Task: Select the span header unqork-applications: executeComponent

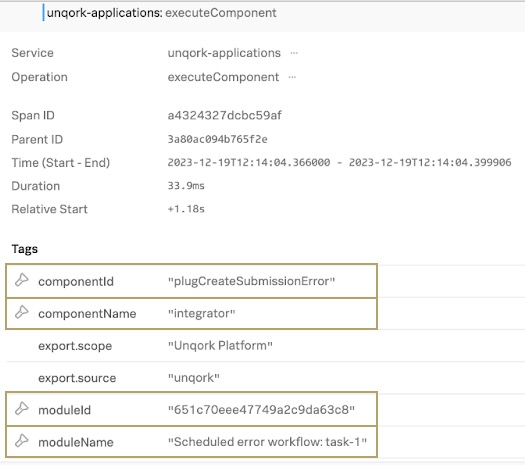Action: click(162, 13)
